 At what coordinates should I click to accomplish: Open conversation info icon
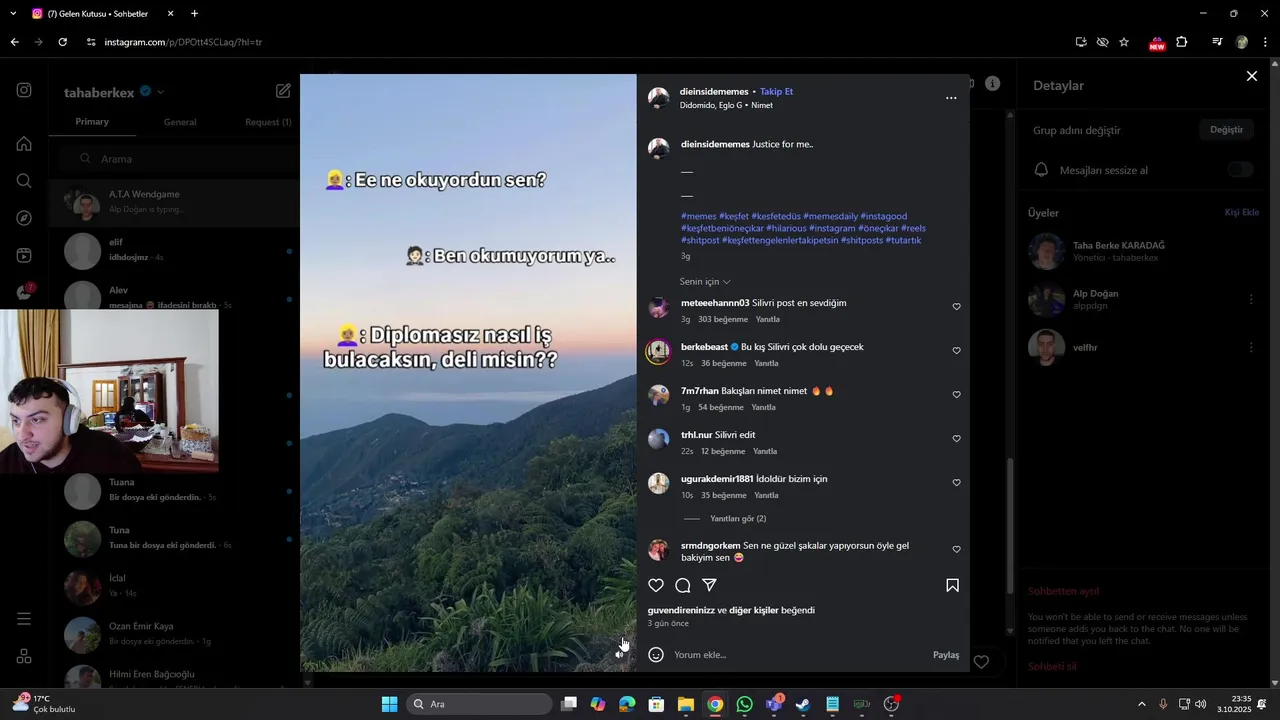992,84
